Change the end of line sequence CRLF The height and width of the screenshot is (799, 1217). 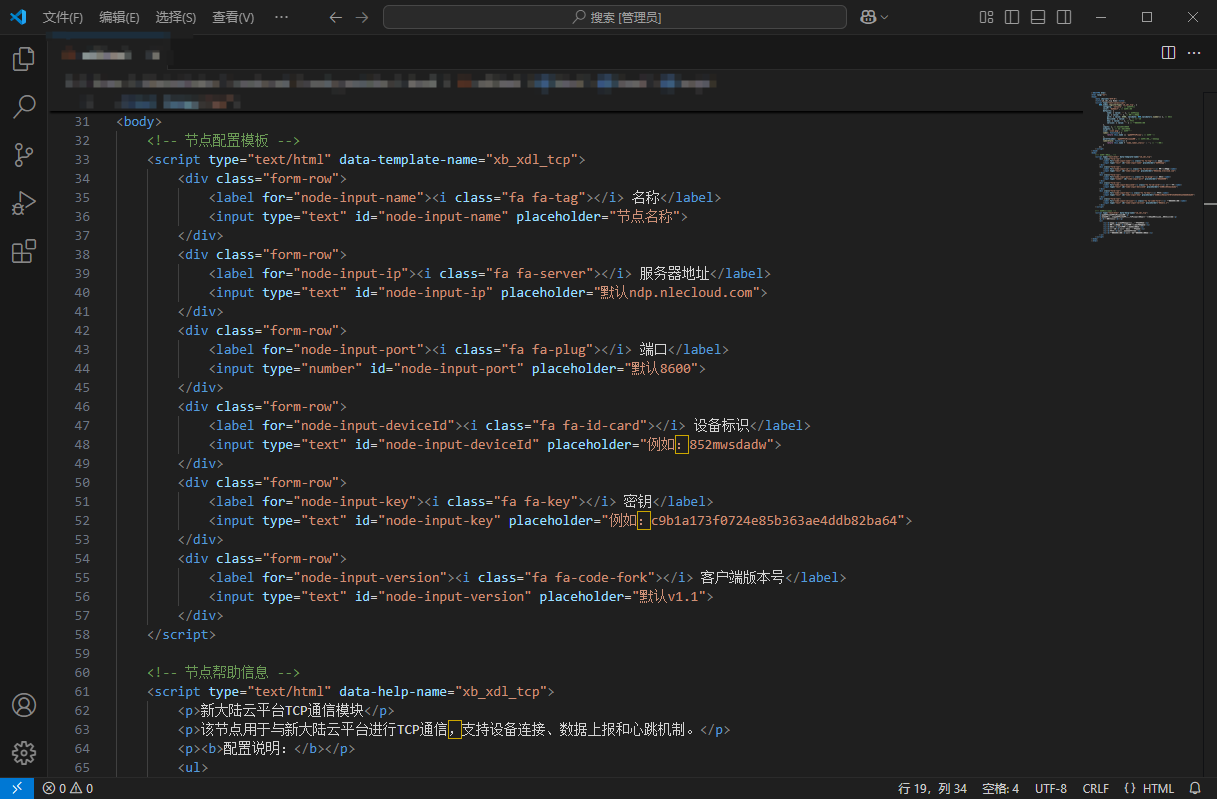(1096, 788)
